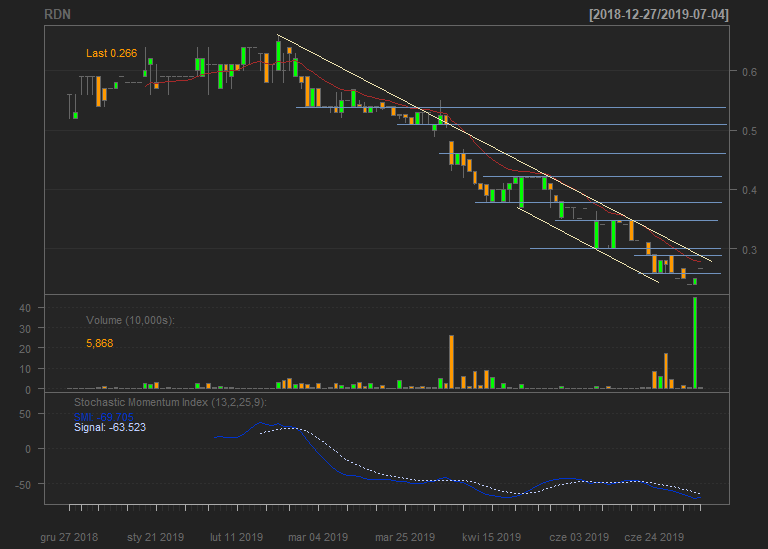Click the RDN ticker title
This screenshot has width=768, height=549.
(x=57, y=15)
